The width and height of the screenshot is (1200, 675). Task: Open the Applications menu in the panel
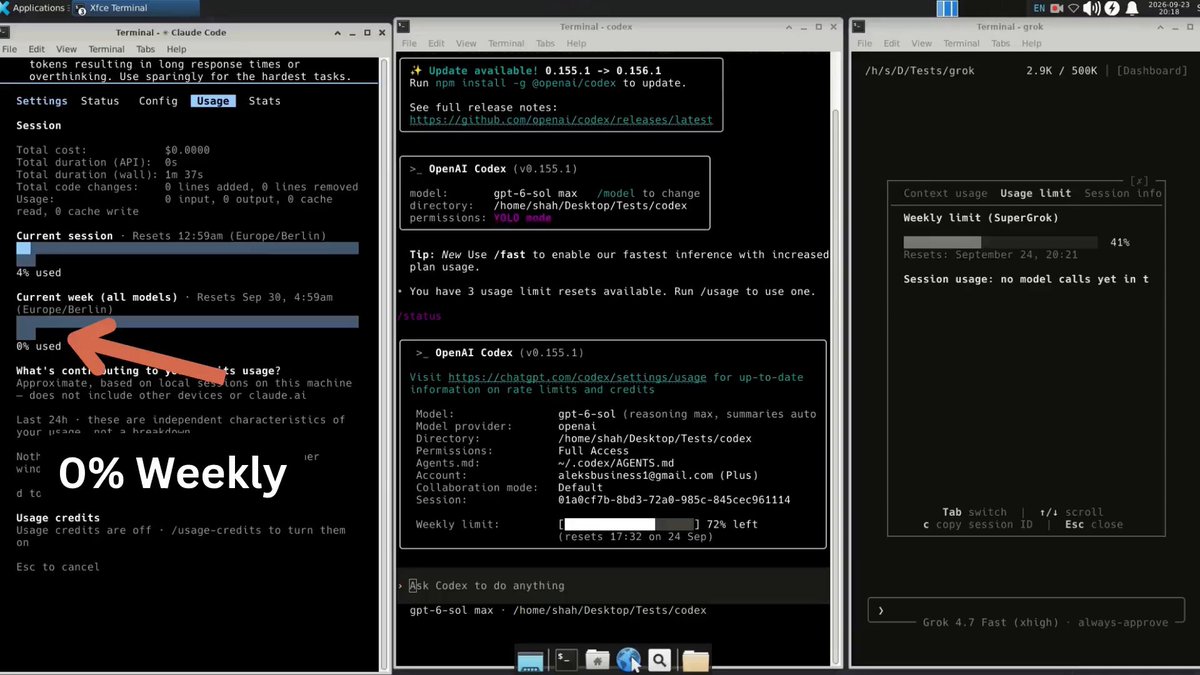pyautogui.click(x=33, y=8)
